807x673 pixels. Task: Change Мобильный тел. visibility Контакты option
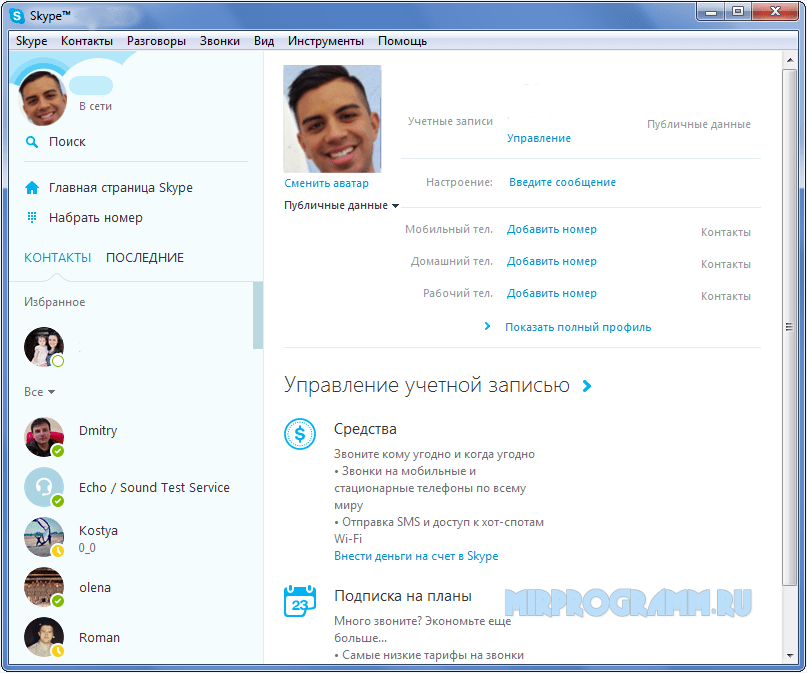click(726, 233)
